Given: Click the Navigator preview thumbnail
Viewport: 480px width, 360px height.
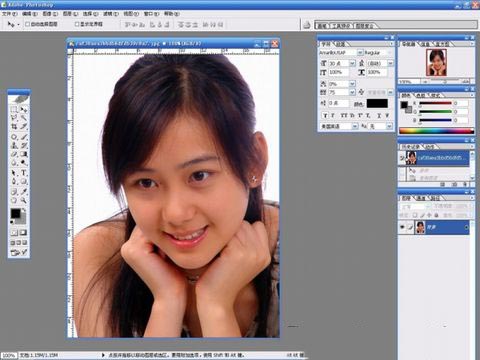Looking at the screenshot, I should [436, 63].
